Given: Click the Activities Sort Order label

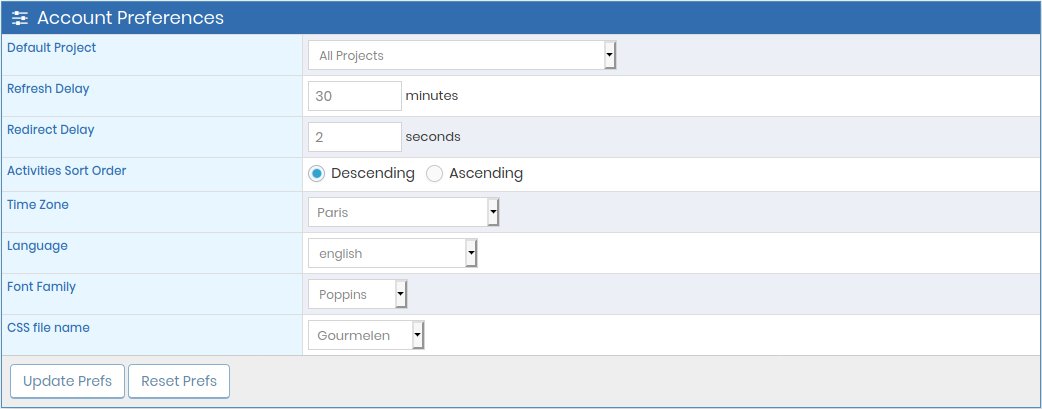Looking at the screenshot, I should coord(66,170).
